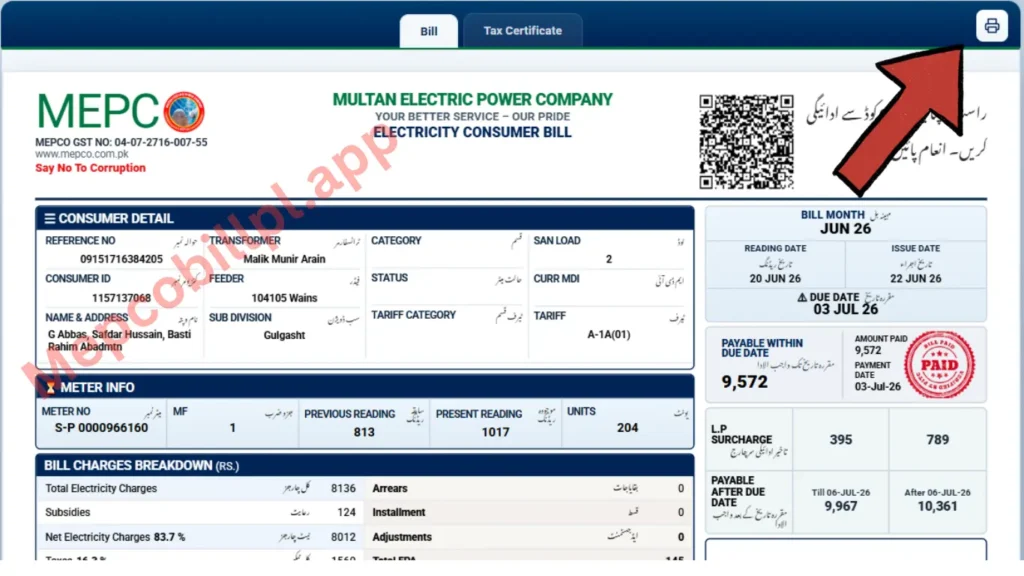The width and height of the screenshot is (1024, 576).
Task: Select consumer ID 1157137068
Action: (121, 298)
